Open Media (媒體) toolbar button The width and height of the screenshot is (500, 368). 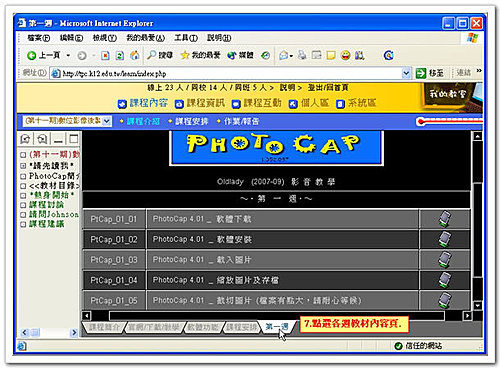(240, 55)
